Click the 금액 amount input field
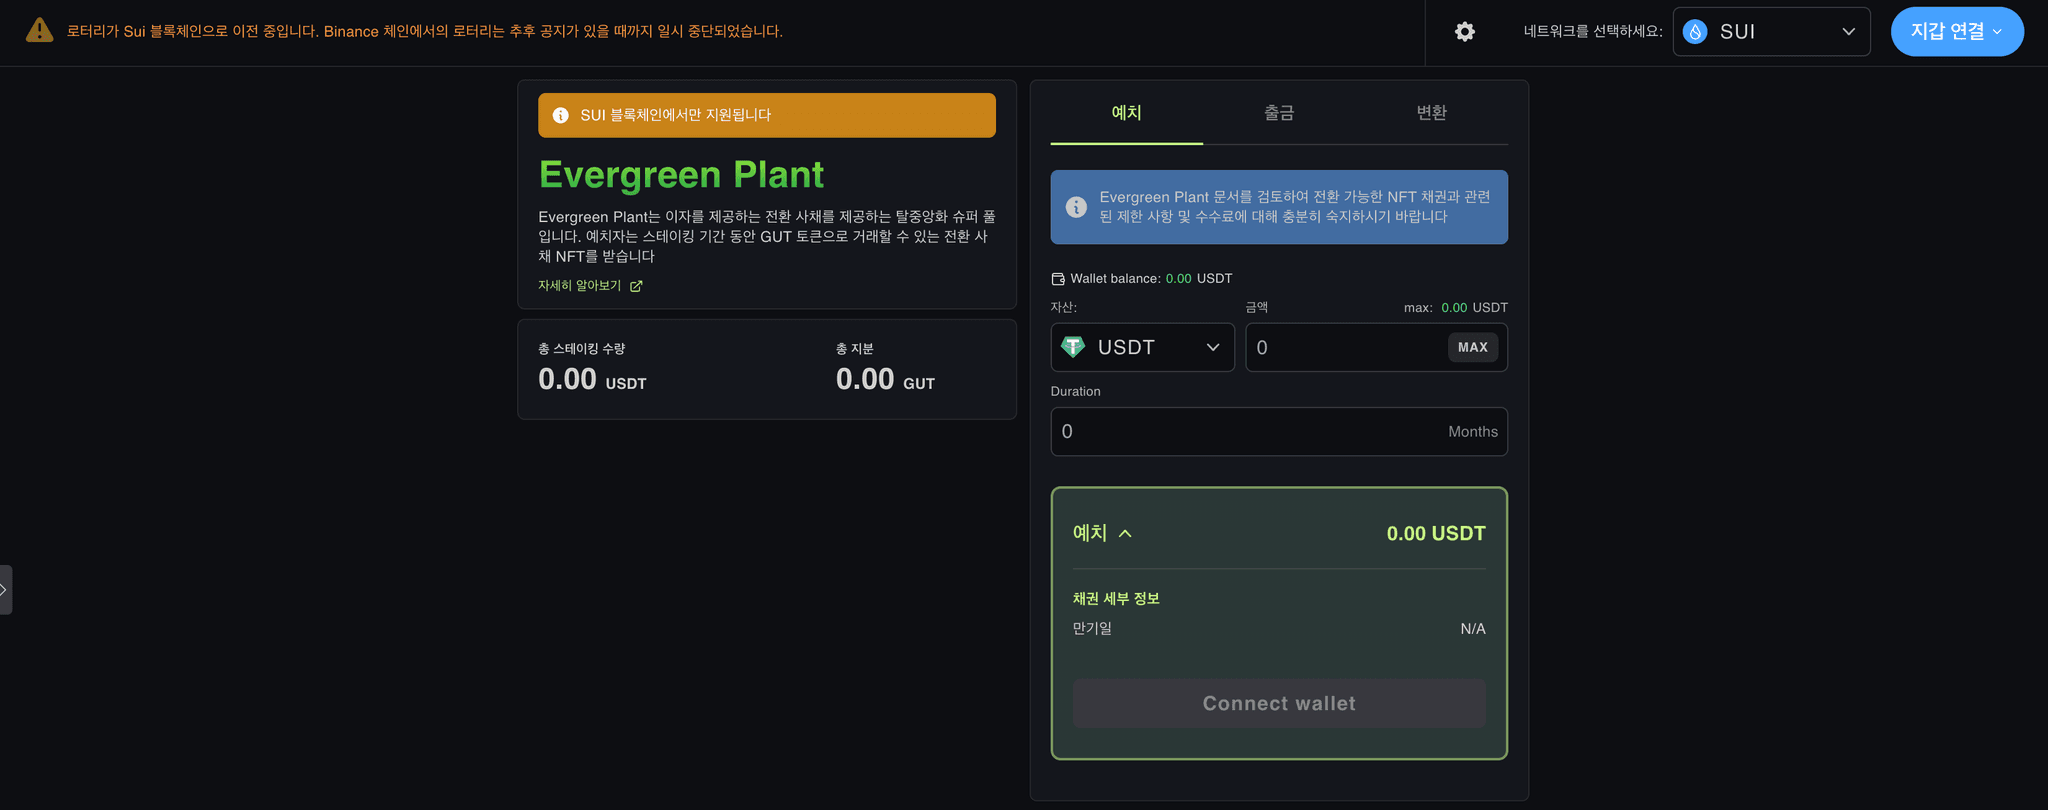This screenshot has width=2048, height=810. tap(1345, 348)
